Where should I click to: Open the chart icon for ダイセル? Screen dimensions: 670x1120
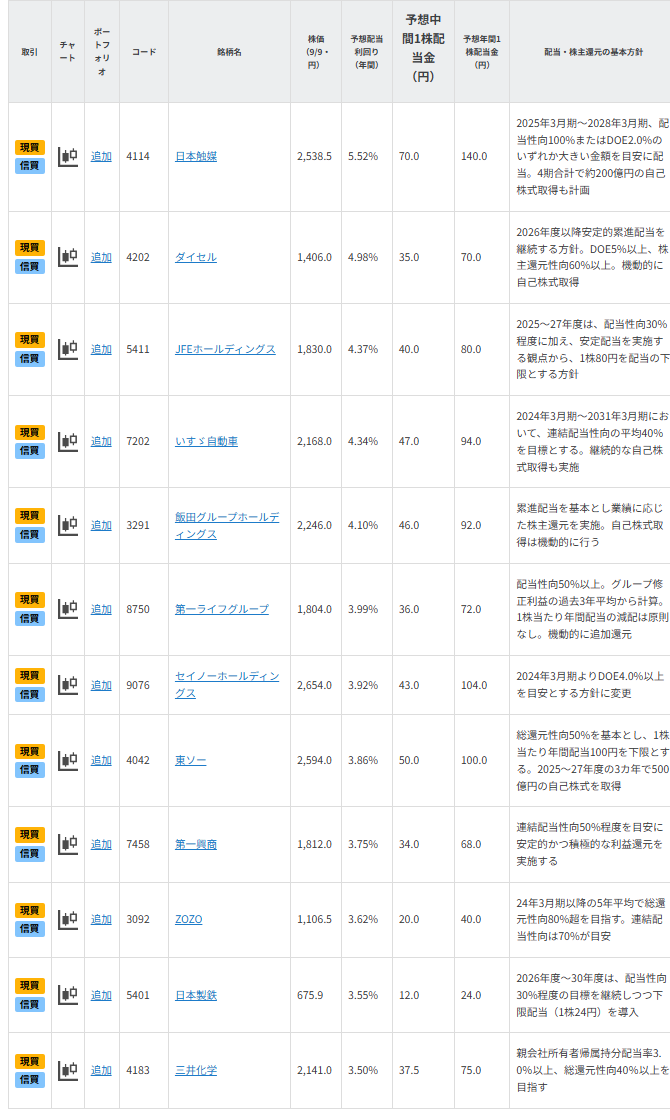[68, 257]
